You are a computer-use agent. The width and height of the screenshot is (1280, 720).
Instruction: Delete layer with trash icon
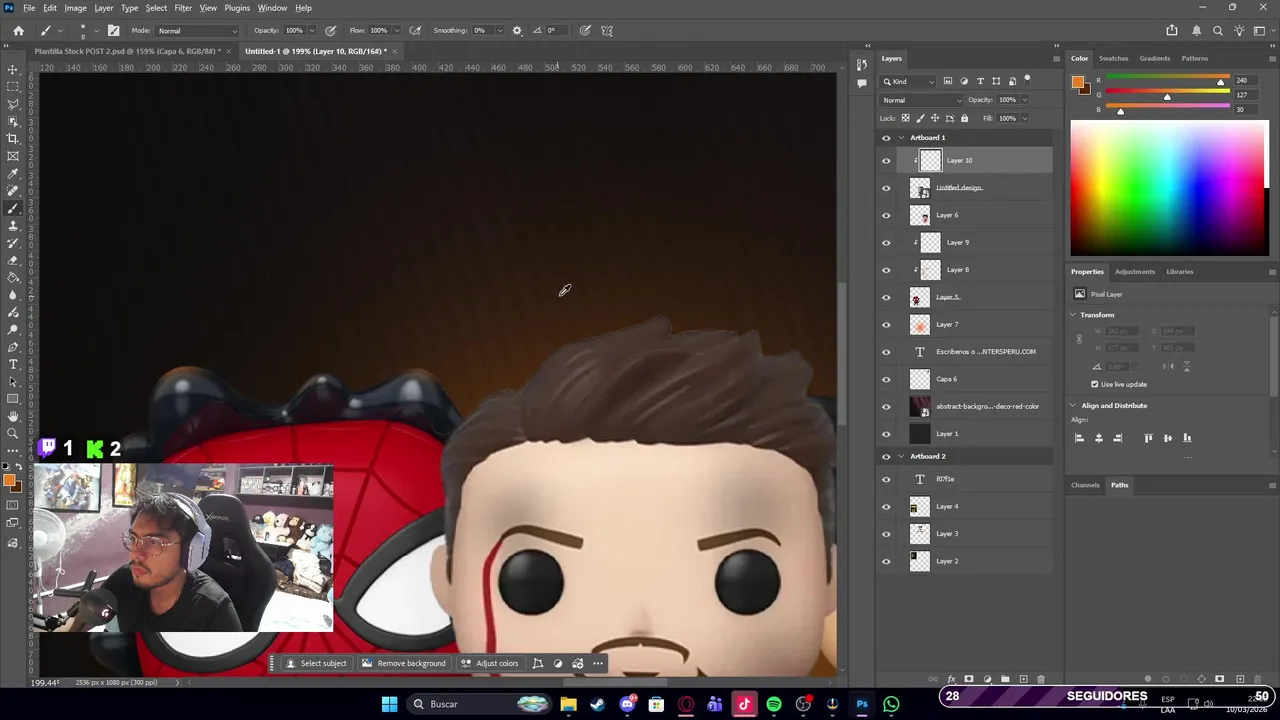(1040, 679)
